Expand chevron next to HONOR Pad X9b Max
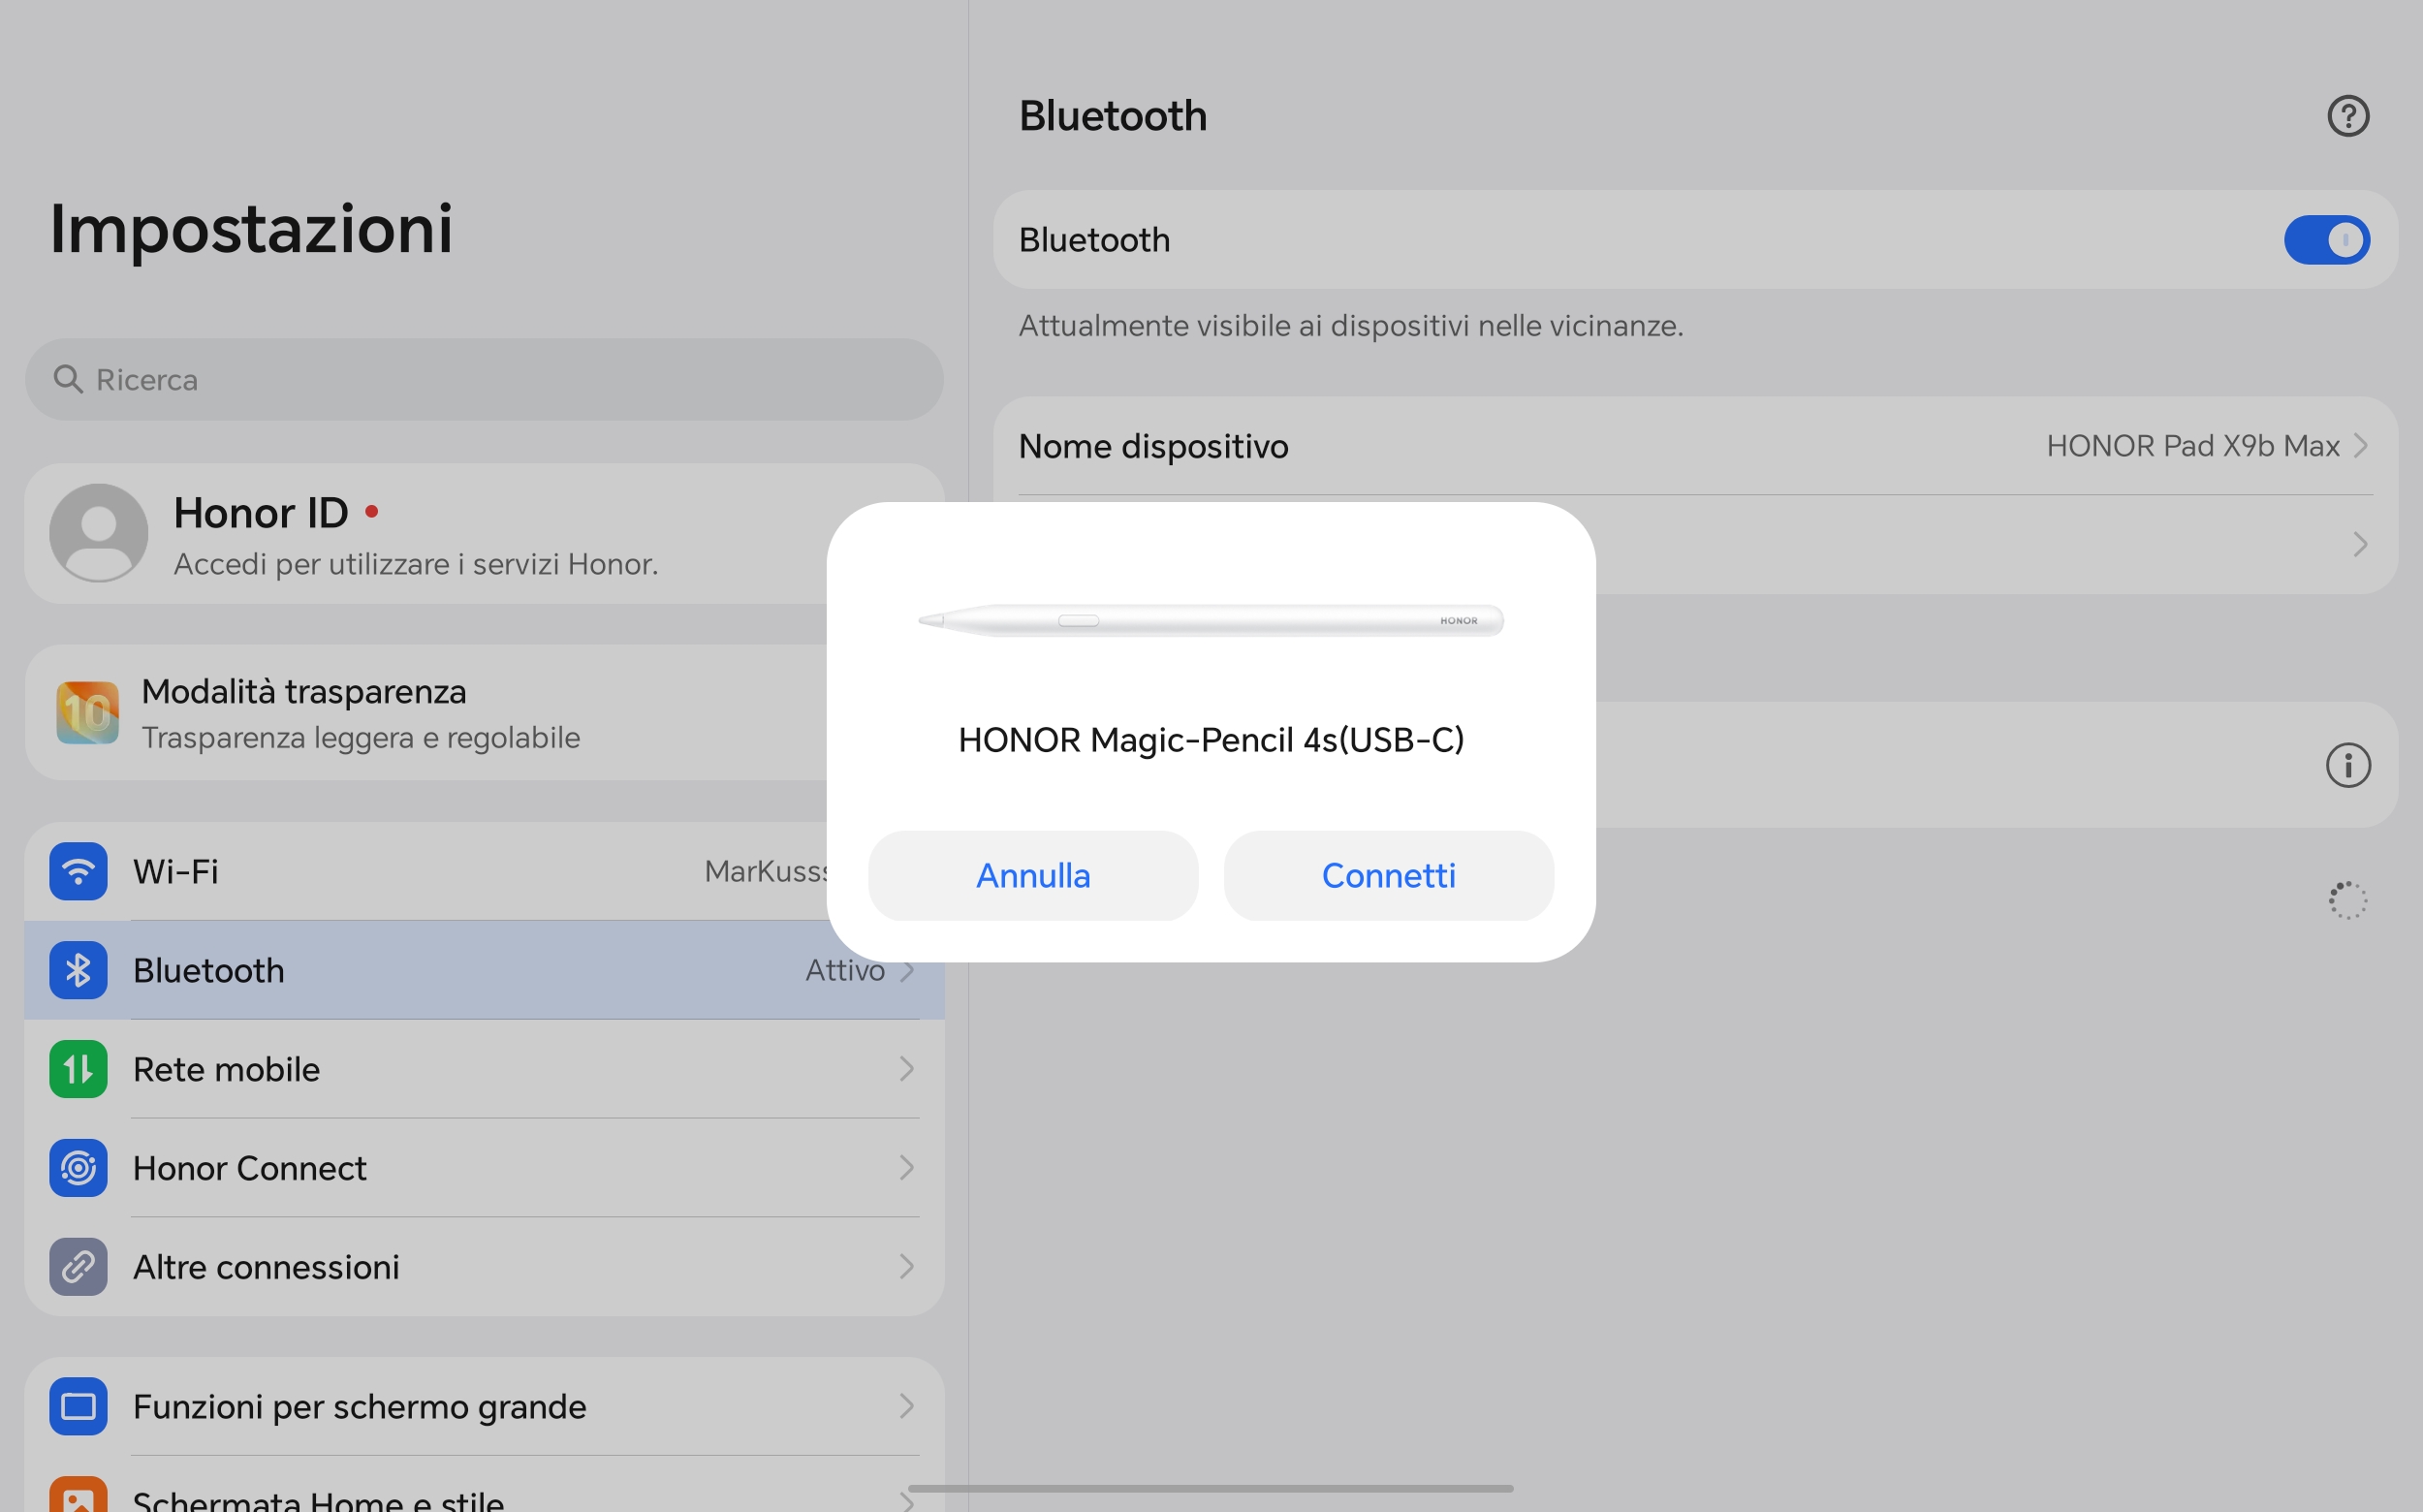Screen dimensions: 2423x1512 click(x=2360, y=446)
